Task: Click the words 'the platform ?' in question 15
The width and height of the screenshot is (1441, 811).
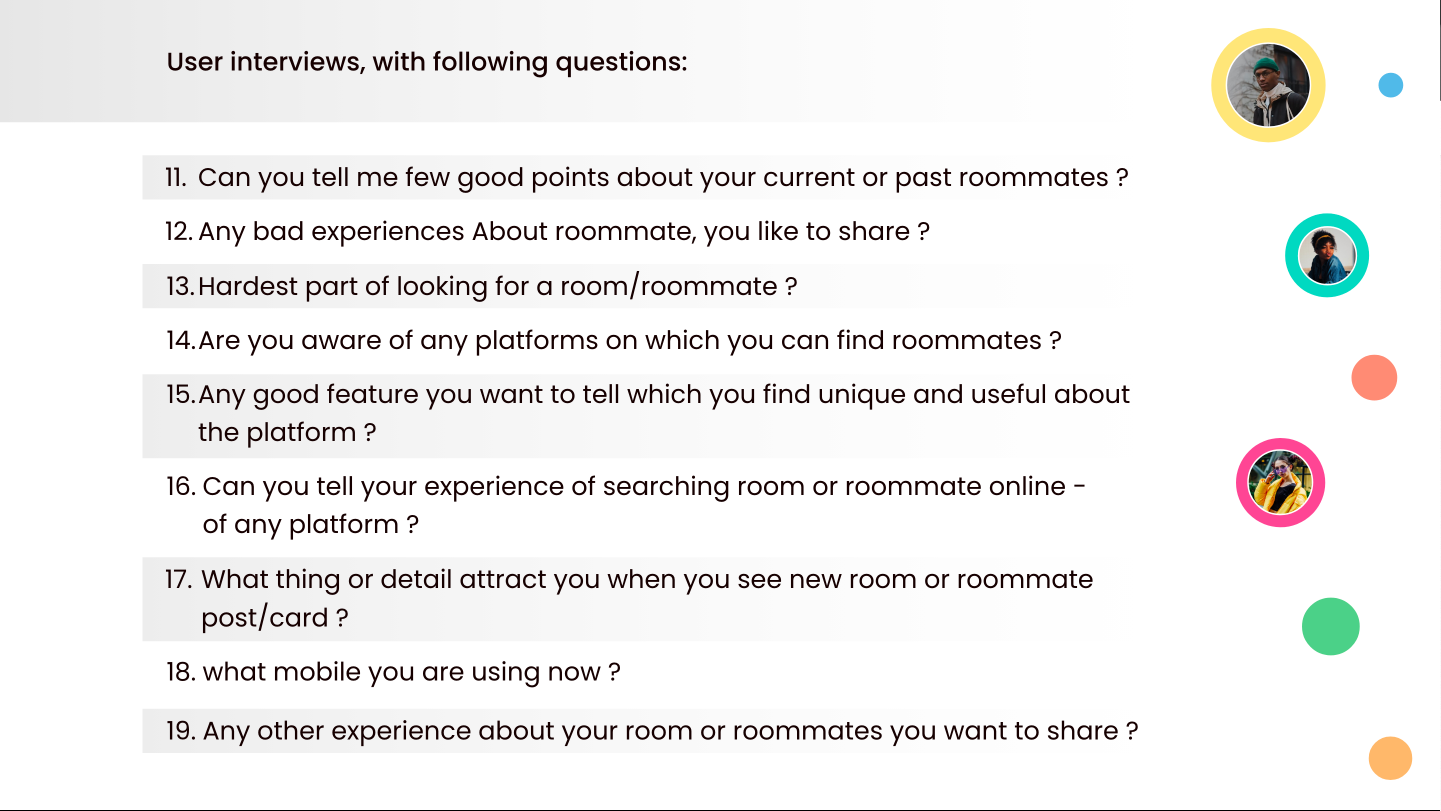Action: [x=287, y=433]
